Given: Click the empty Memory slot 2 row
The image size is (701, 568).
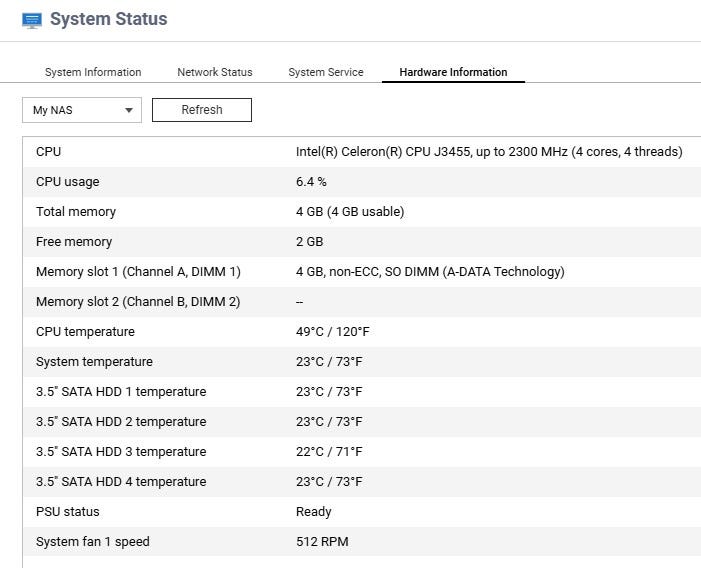Looking at the screenshot, I should pos(360,302).
